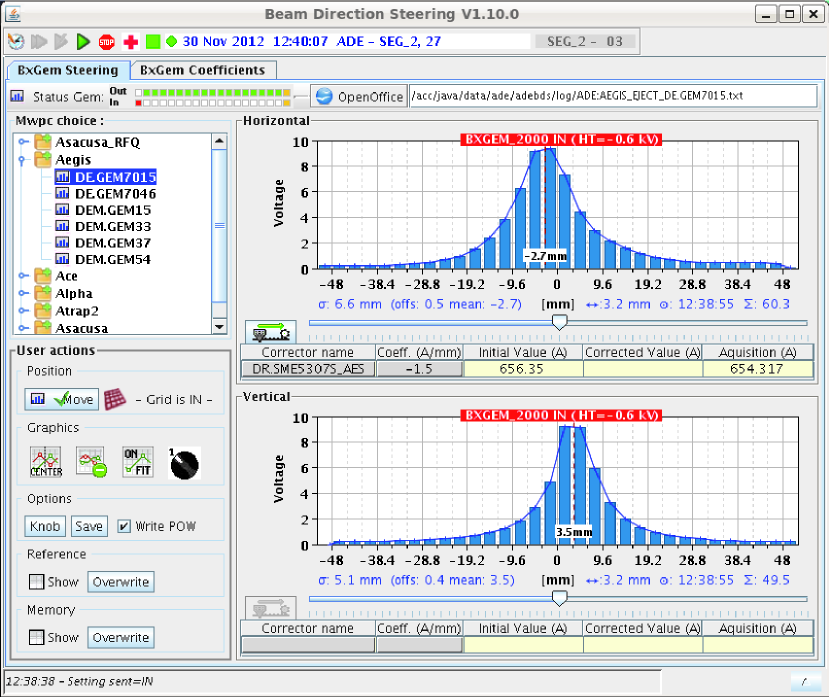The image size is (830, 699).
Task: Click the red grid icon beside Move
Action: click(116, 399)
